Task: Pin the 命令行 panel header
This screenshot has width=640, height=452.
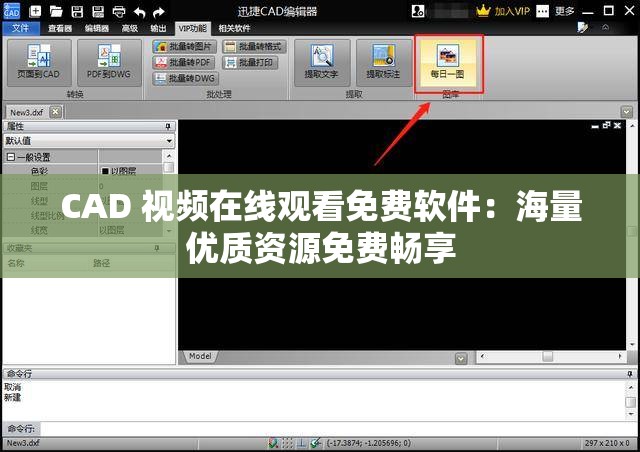Action: click(630, 374)
